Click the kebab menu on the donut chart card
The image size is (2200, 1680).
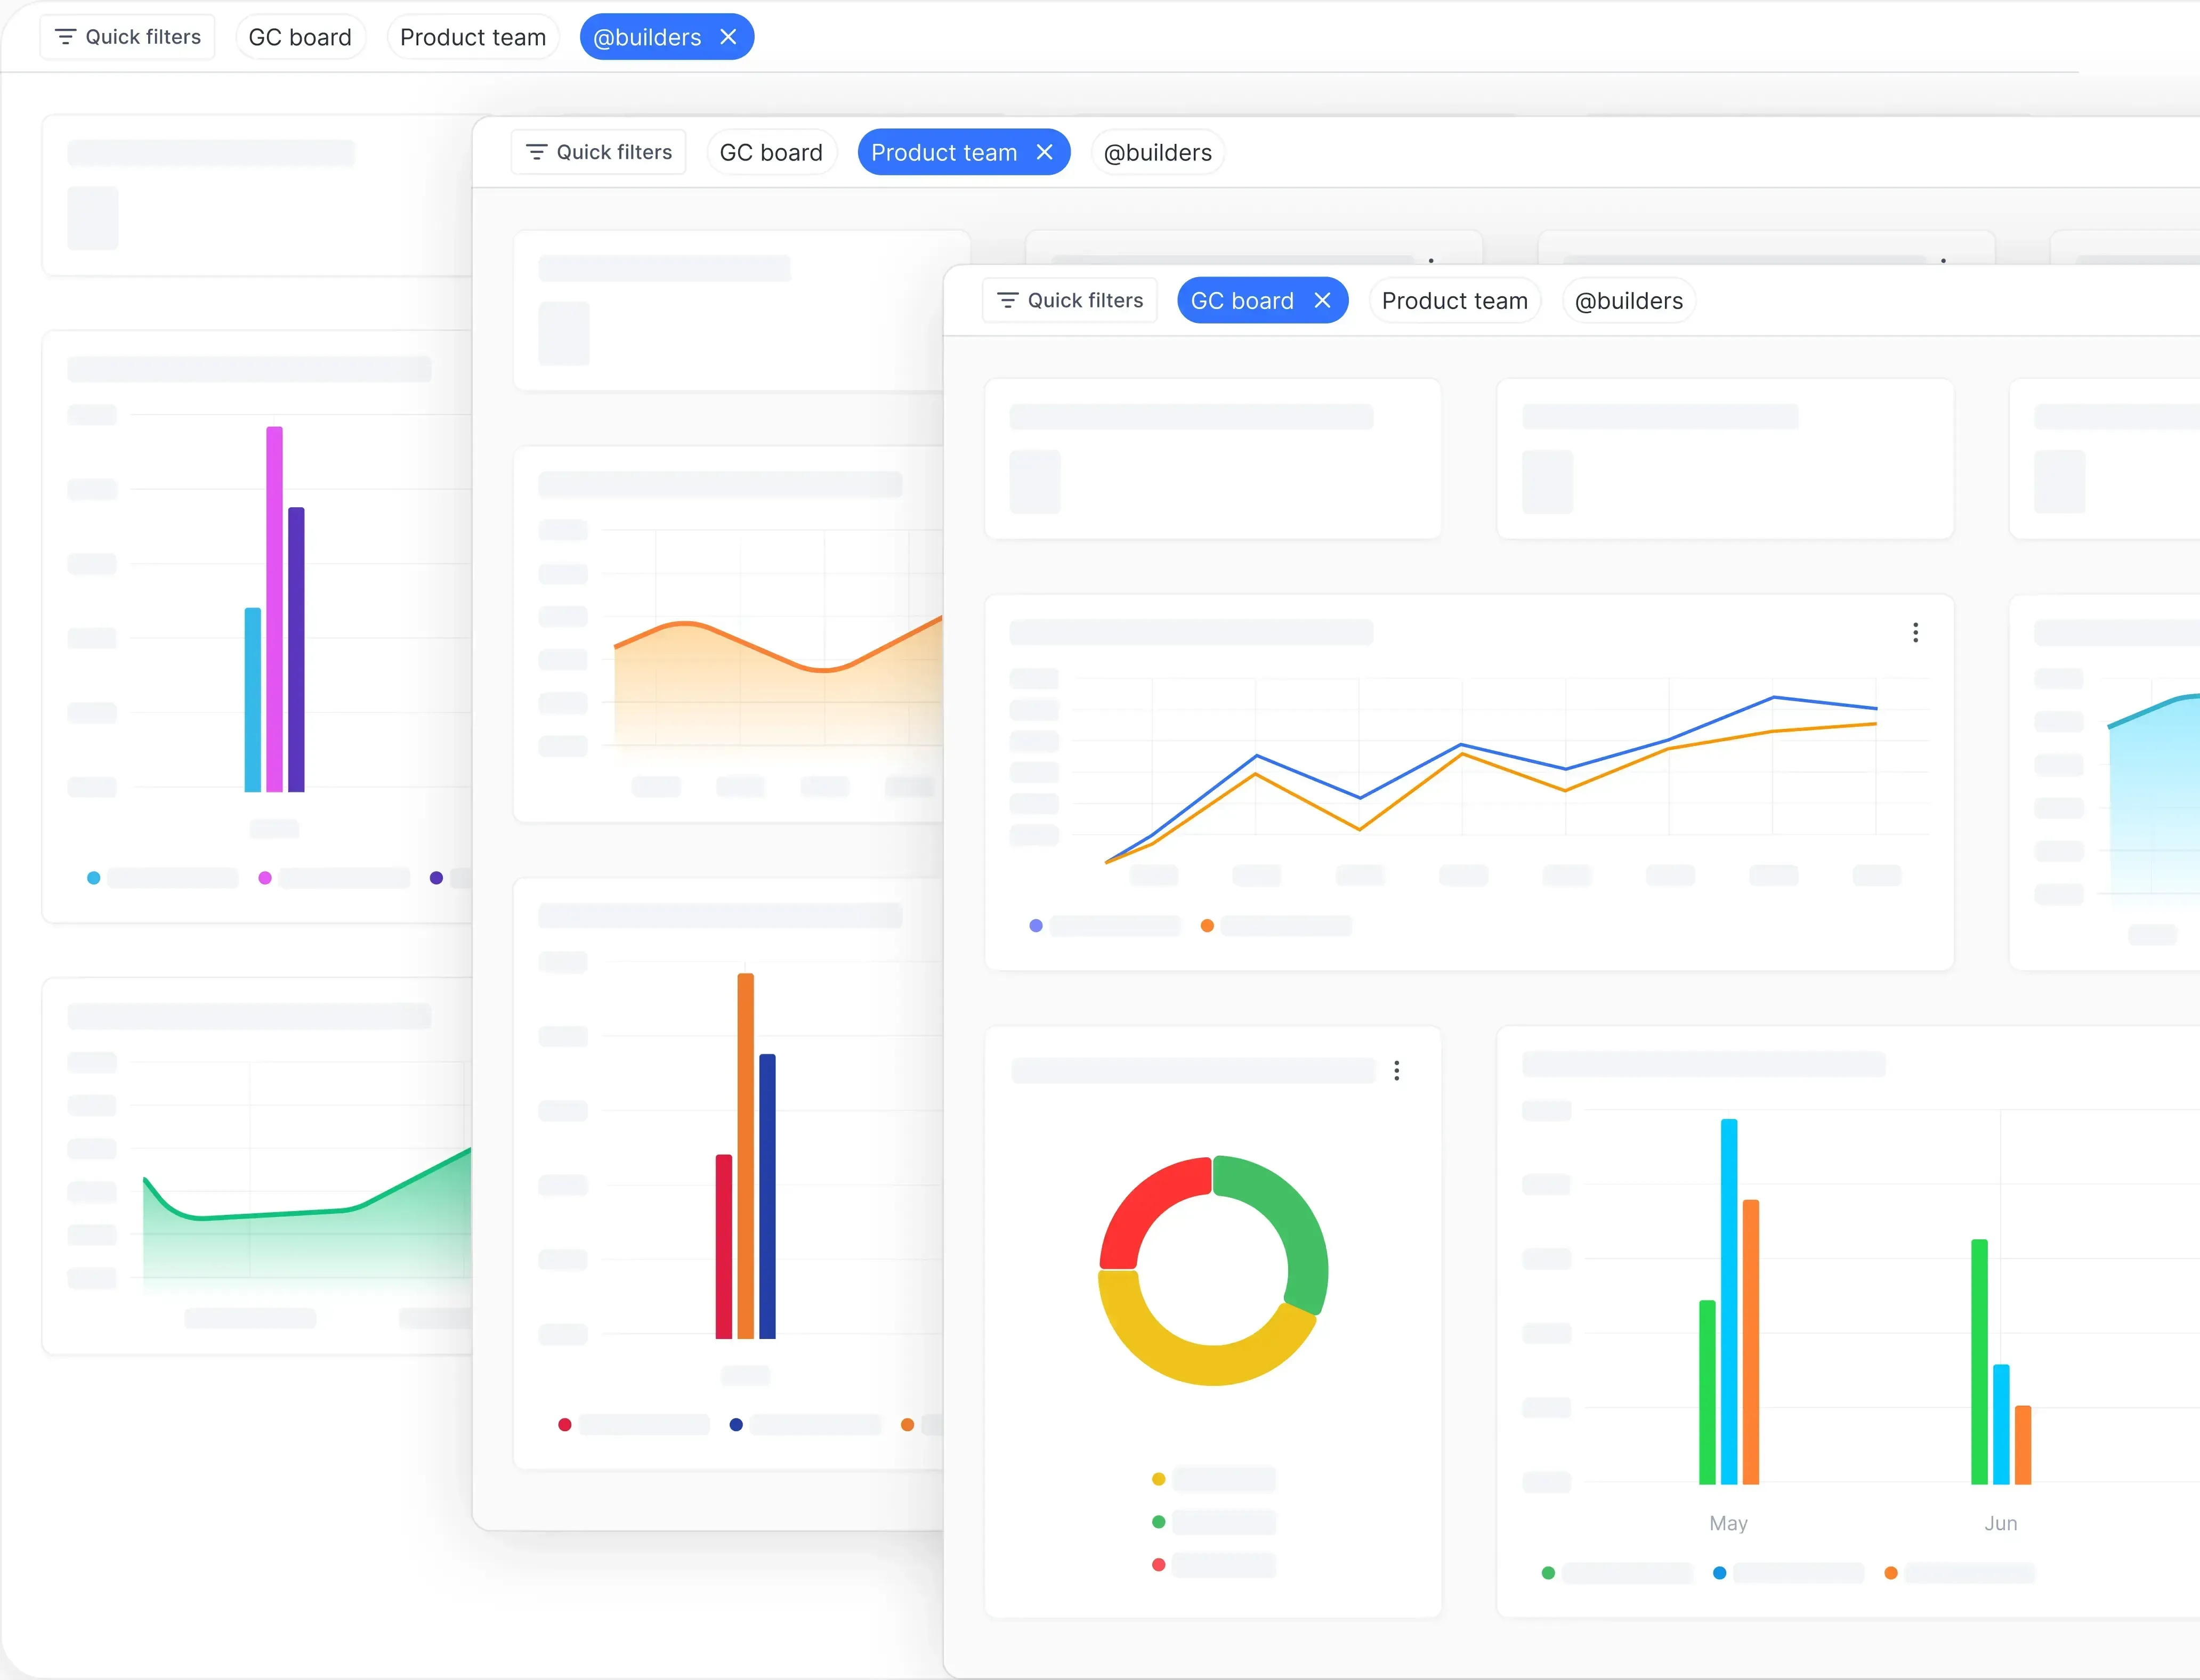[1397, 1070]
